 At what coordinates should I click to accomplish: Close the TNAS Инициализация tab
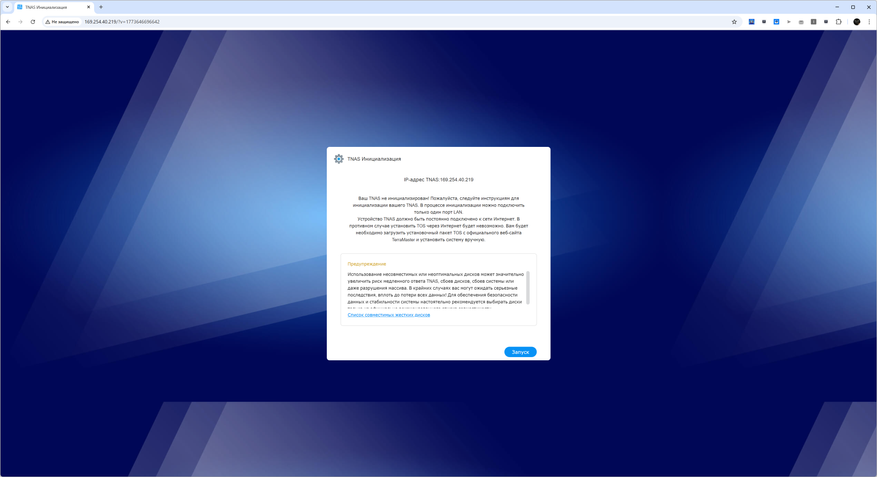88,7
